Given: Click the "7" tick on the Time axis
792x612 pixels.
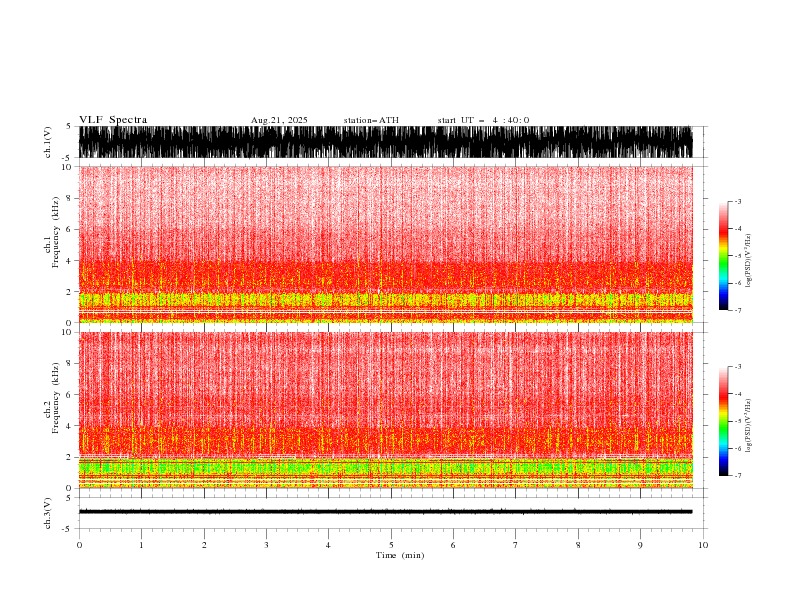Looking at the screenshot, I should point(516,545).
